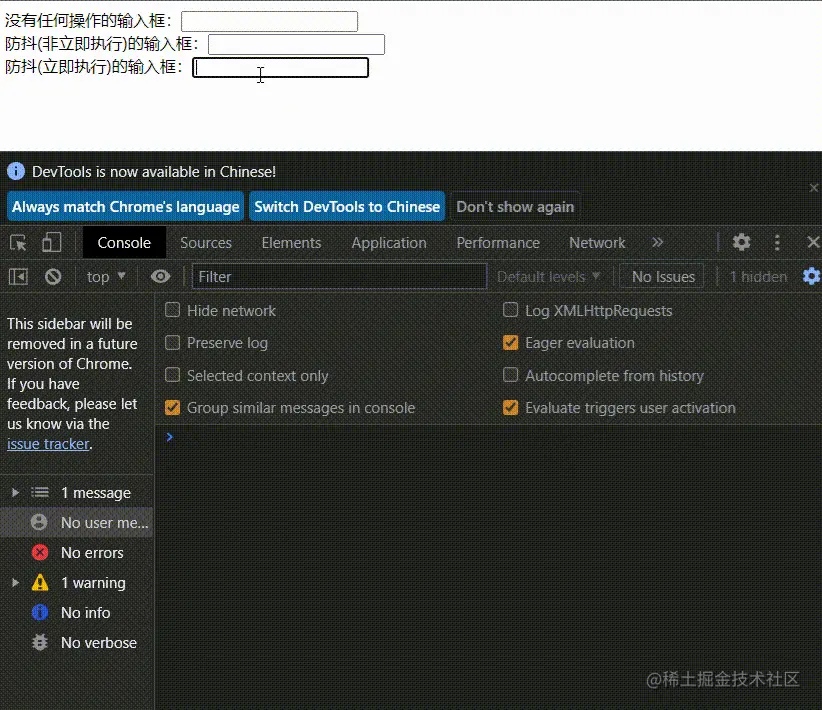This screenshot has height=710, width=822.
Task: Enable the Preserve log checkbox
Action: 172,342
